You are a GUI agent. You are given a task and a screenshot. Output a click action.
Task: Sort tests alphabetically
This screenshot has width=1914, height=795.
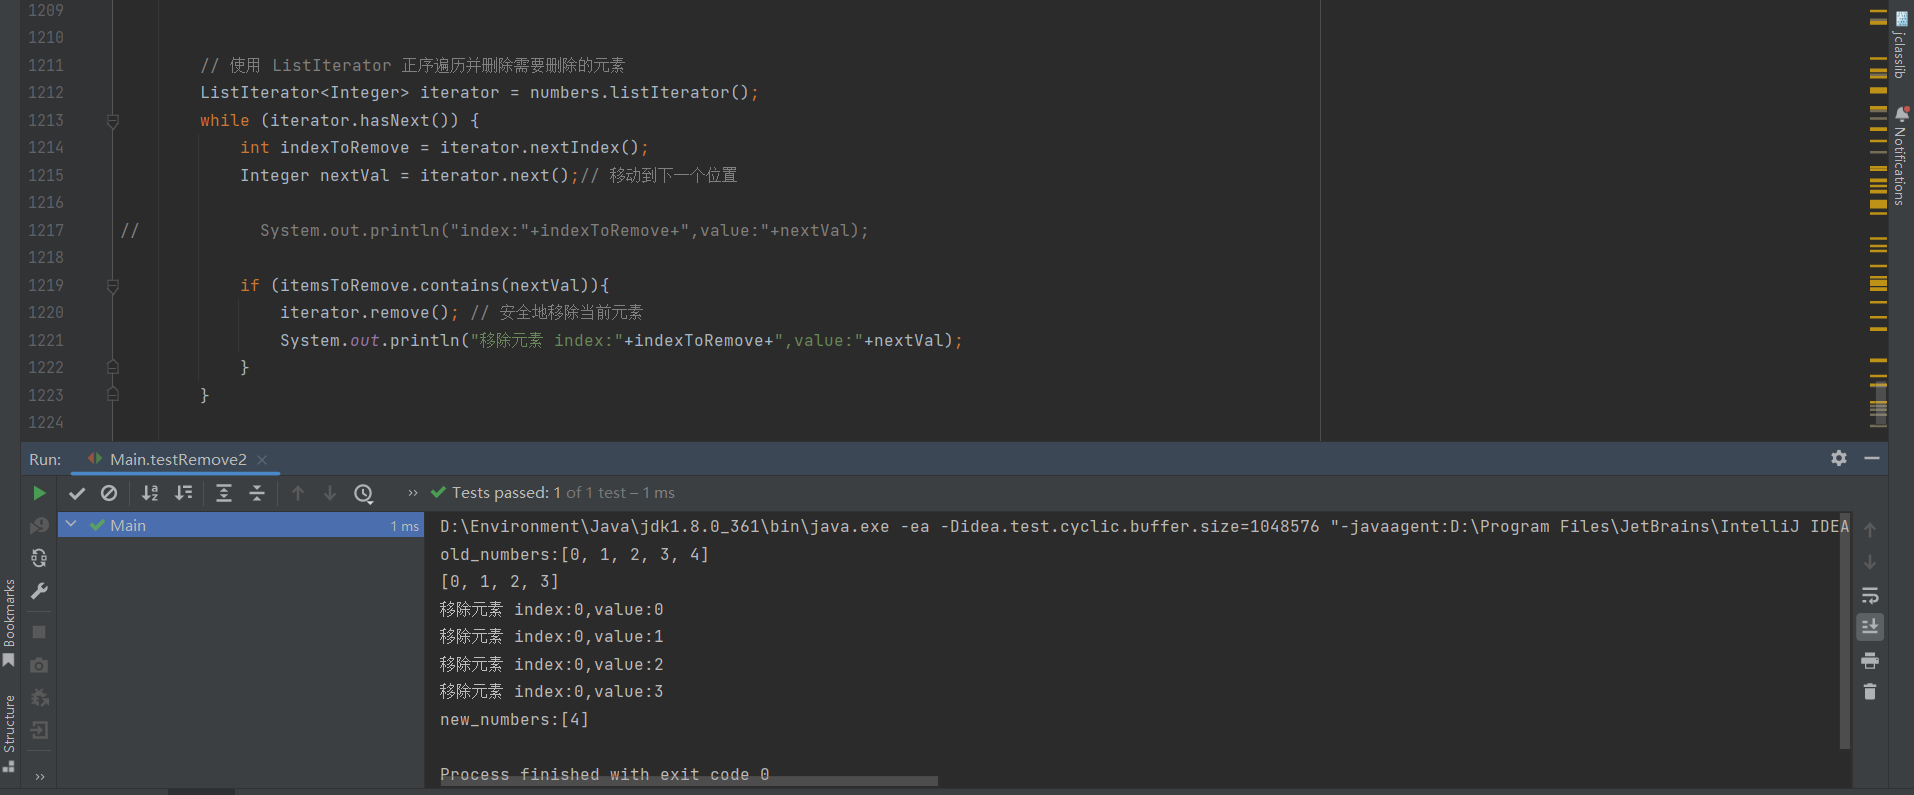(x=150, y=493)
